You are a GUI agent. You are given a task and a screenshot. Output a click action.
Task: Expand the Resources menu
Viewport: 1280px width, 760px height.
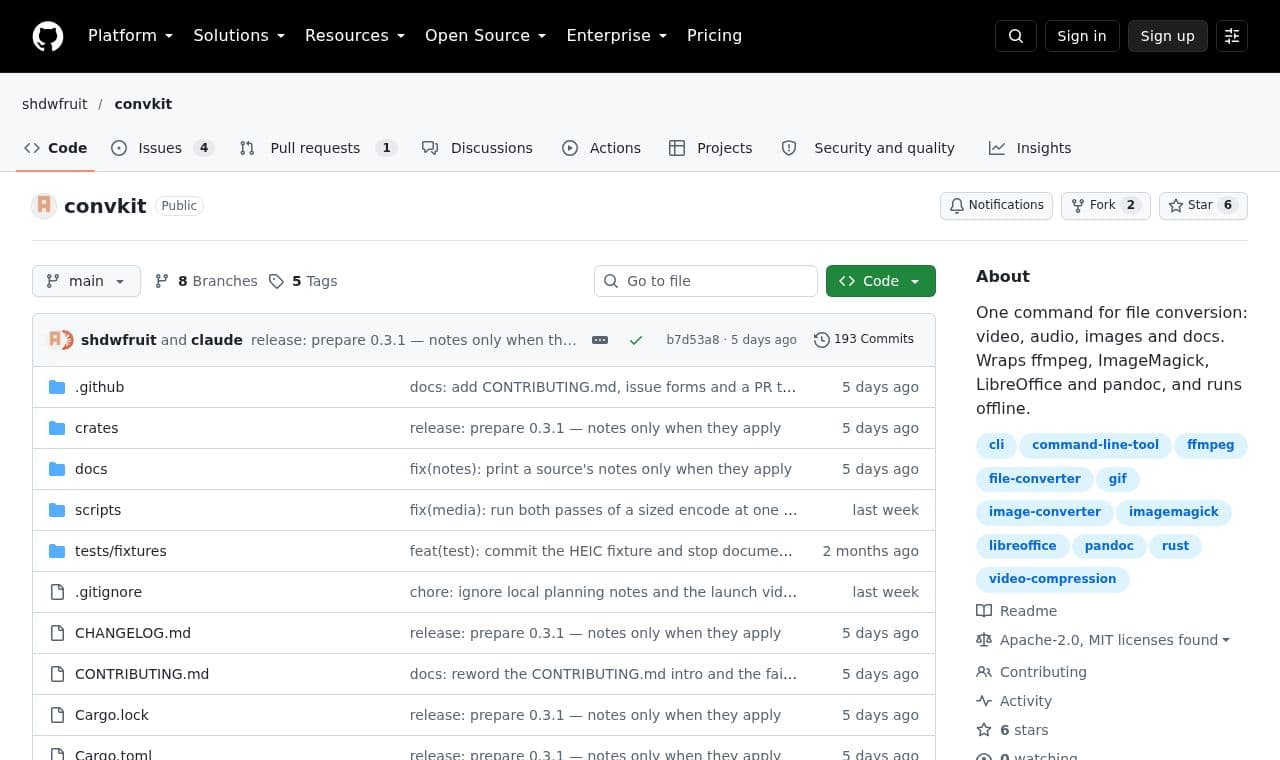[355, 36]
